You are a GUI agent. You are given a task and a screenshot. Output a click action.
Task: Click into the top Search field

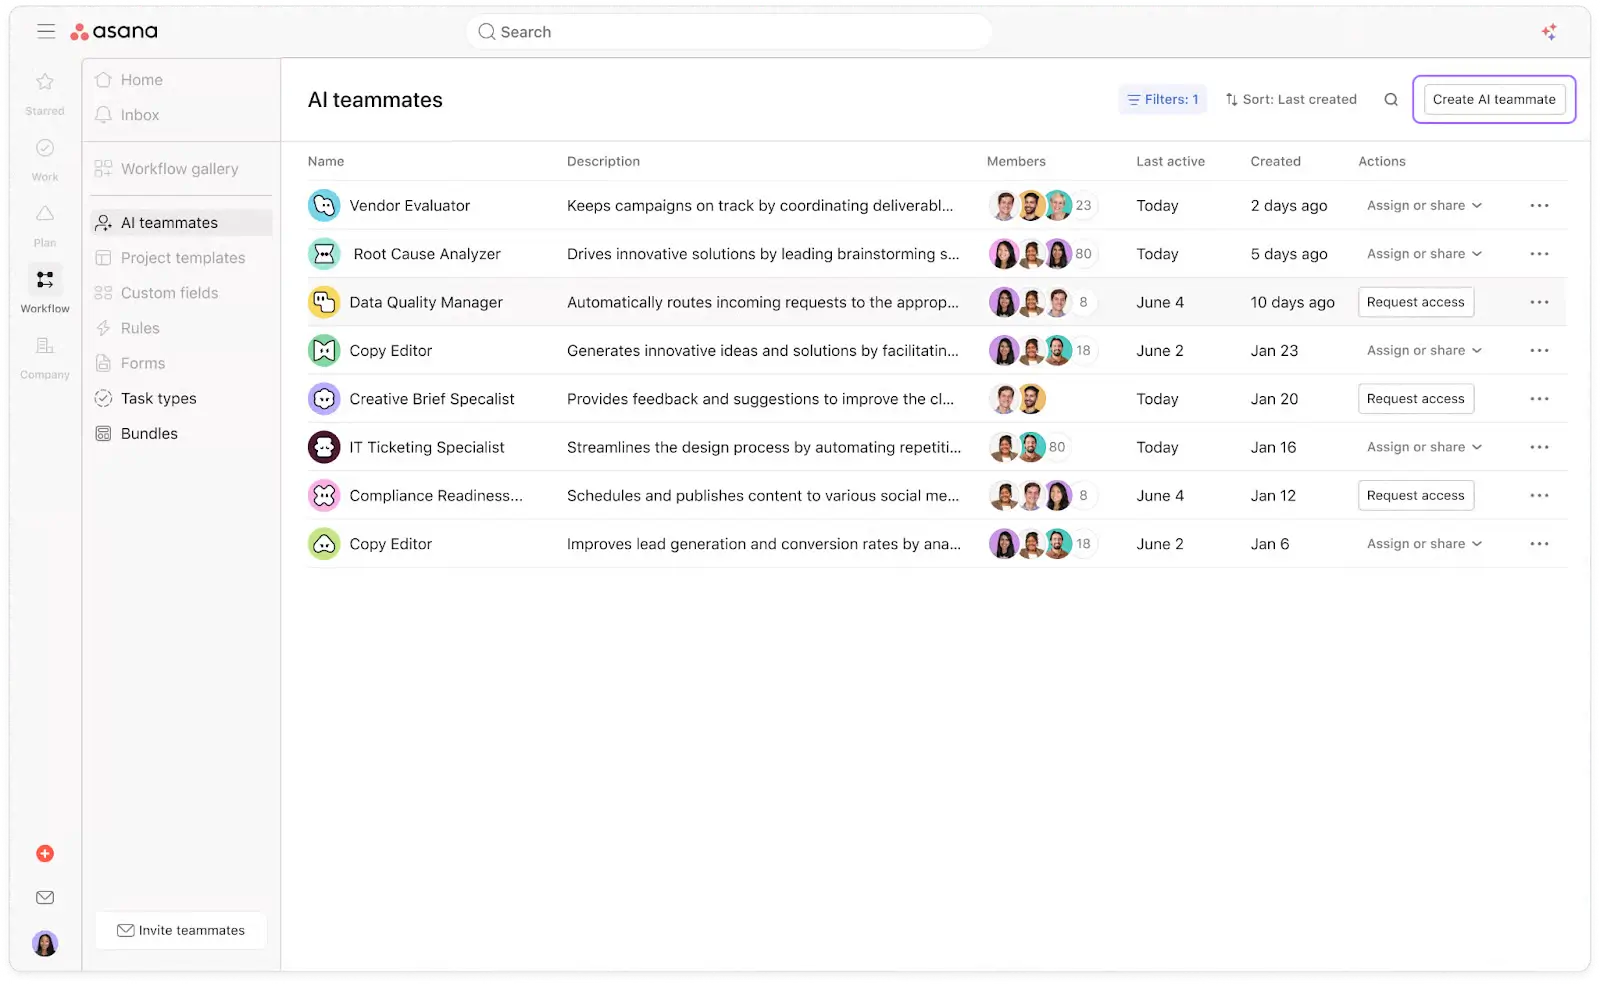pyautogui.click(x=728, y=31)
